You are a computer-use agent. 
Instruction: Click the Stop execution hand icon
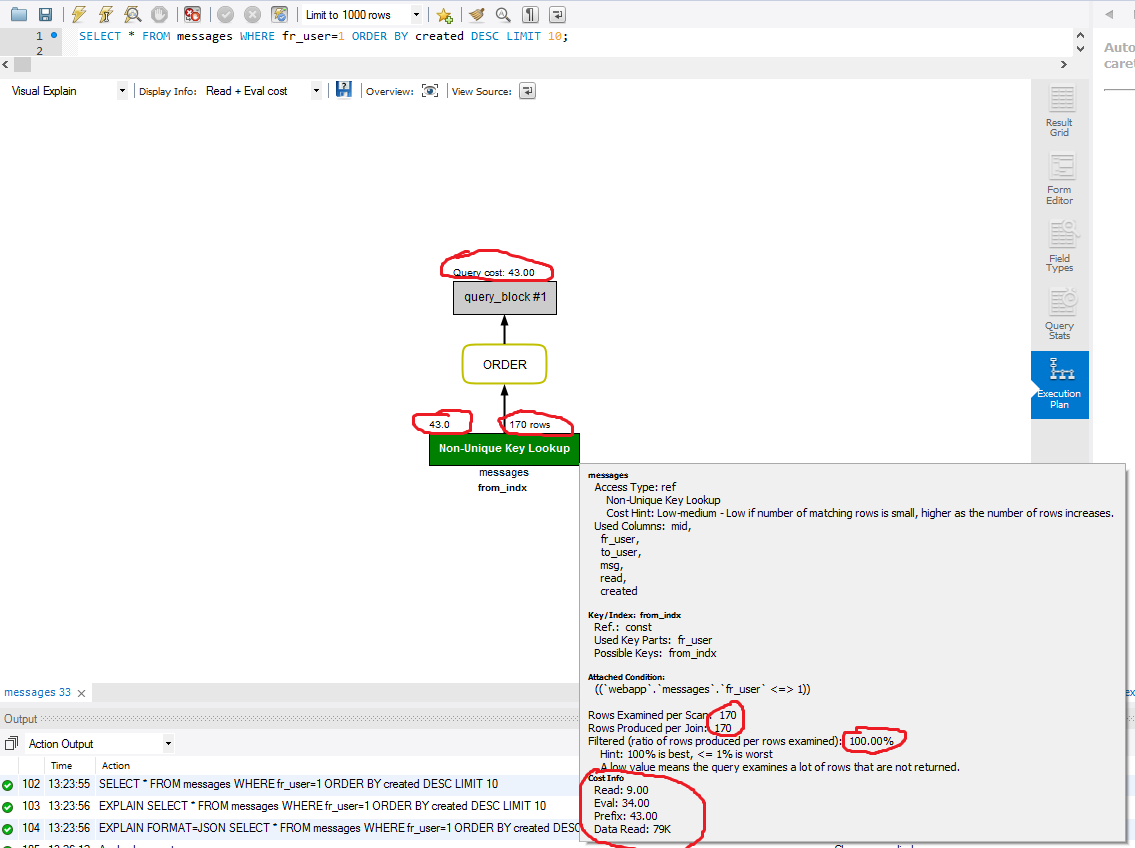(159, 14)
